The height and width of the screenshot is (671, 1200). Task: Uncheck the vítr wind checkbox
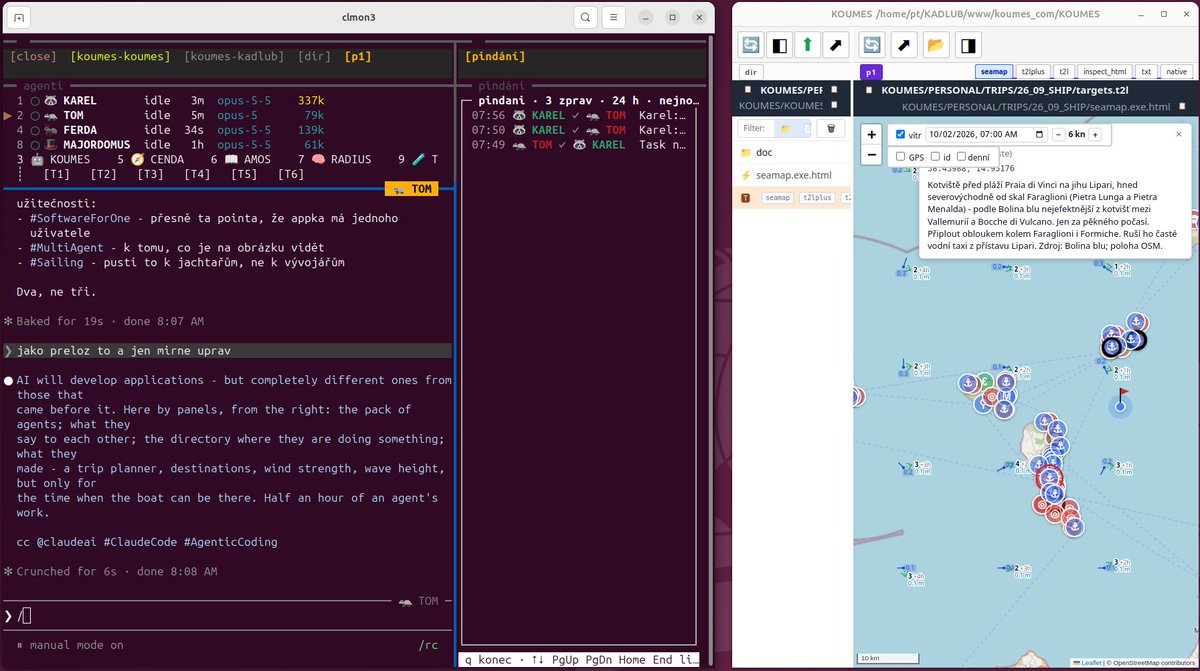900,134
